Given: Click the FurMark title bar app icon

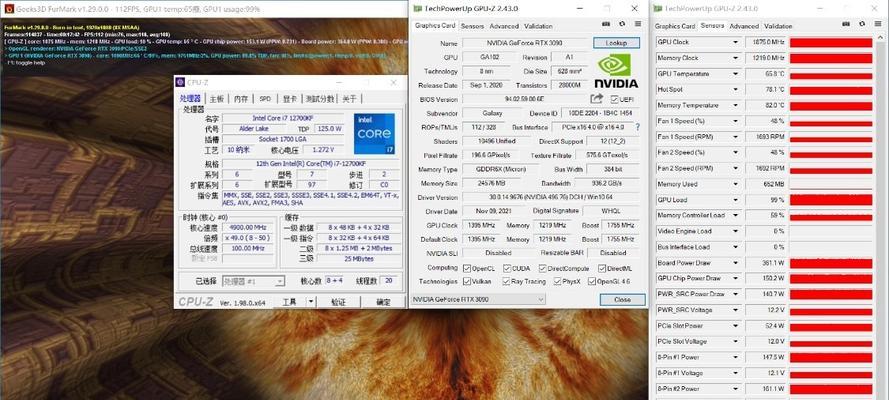Looking at the screenshot, I should 9,8.
